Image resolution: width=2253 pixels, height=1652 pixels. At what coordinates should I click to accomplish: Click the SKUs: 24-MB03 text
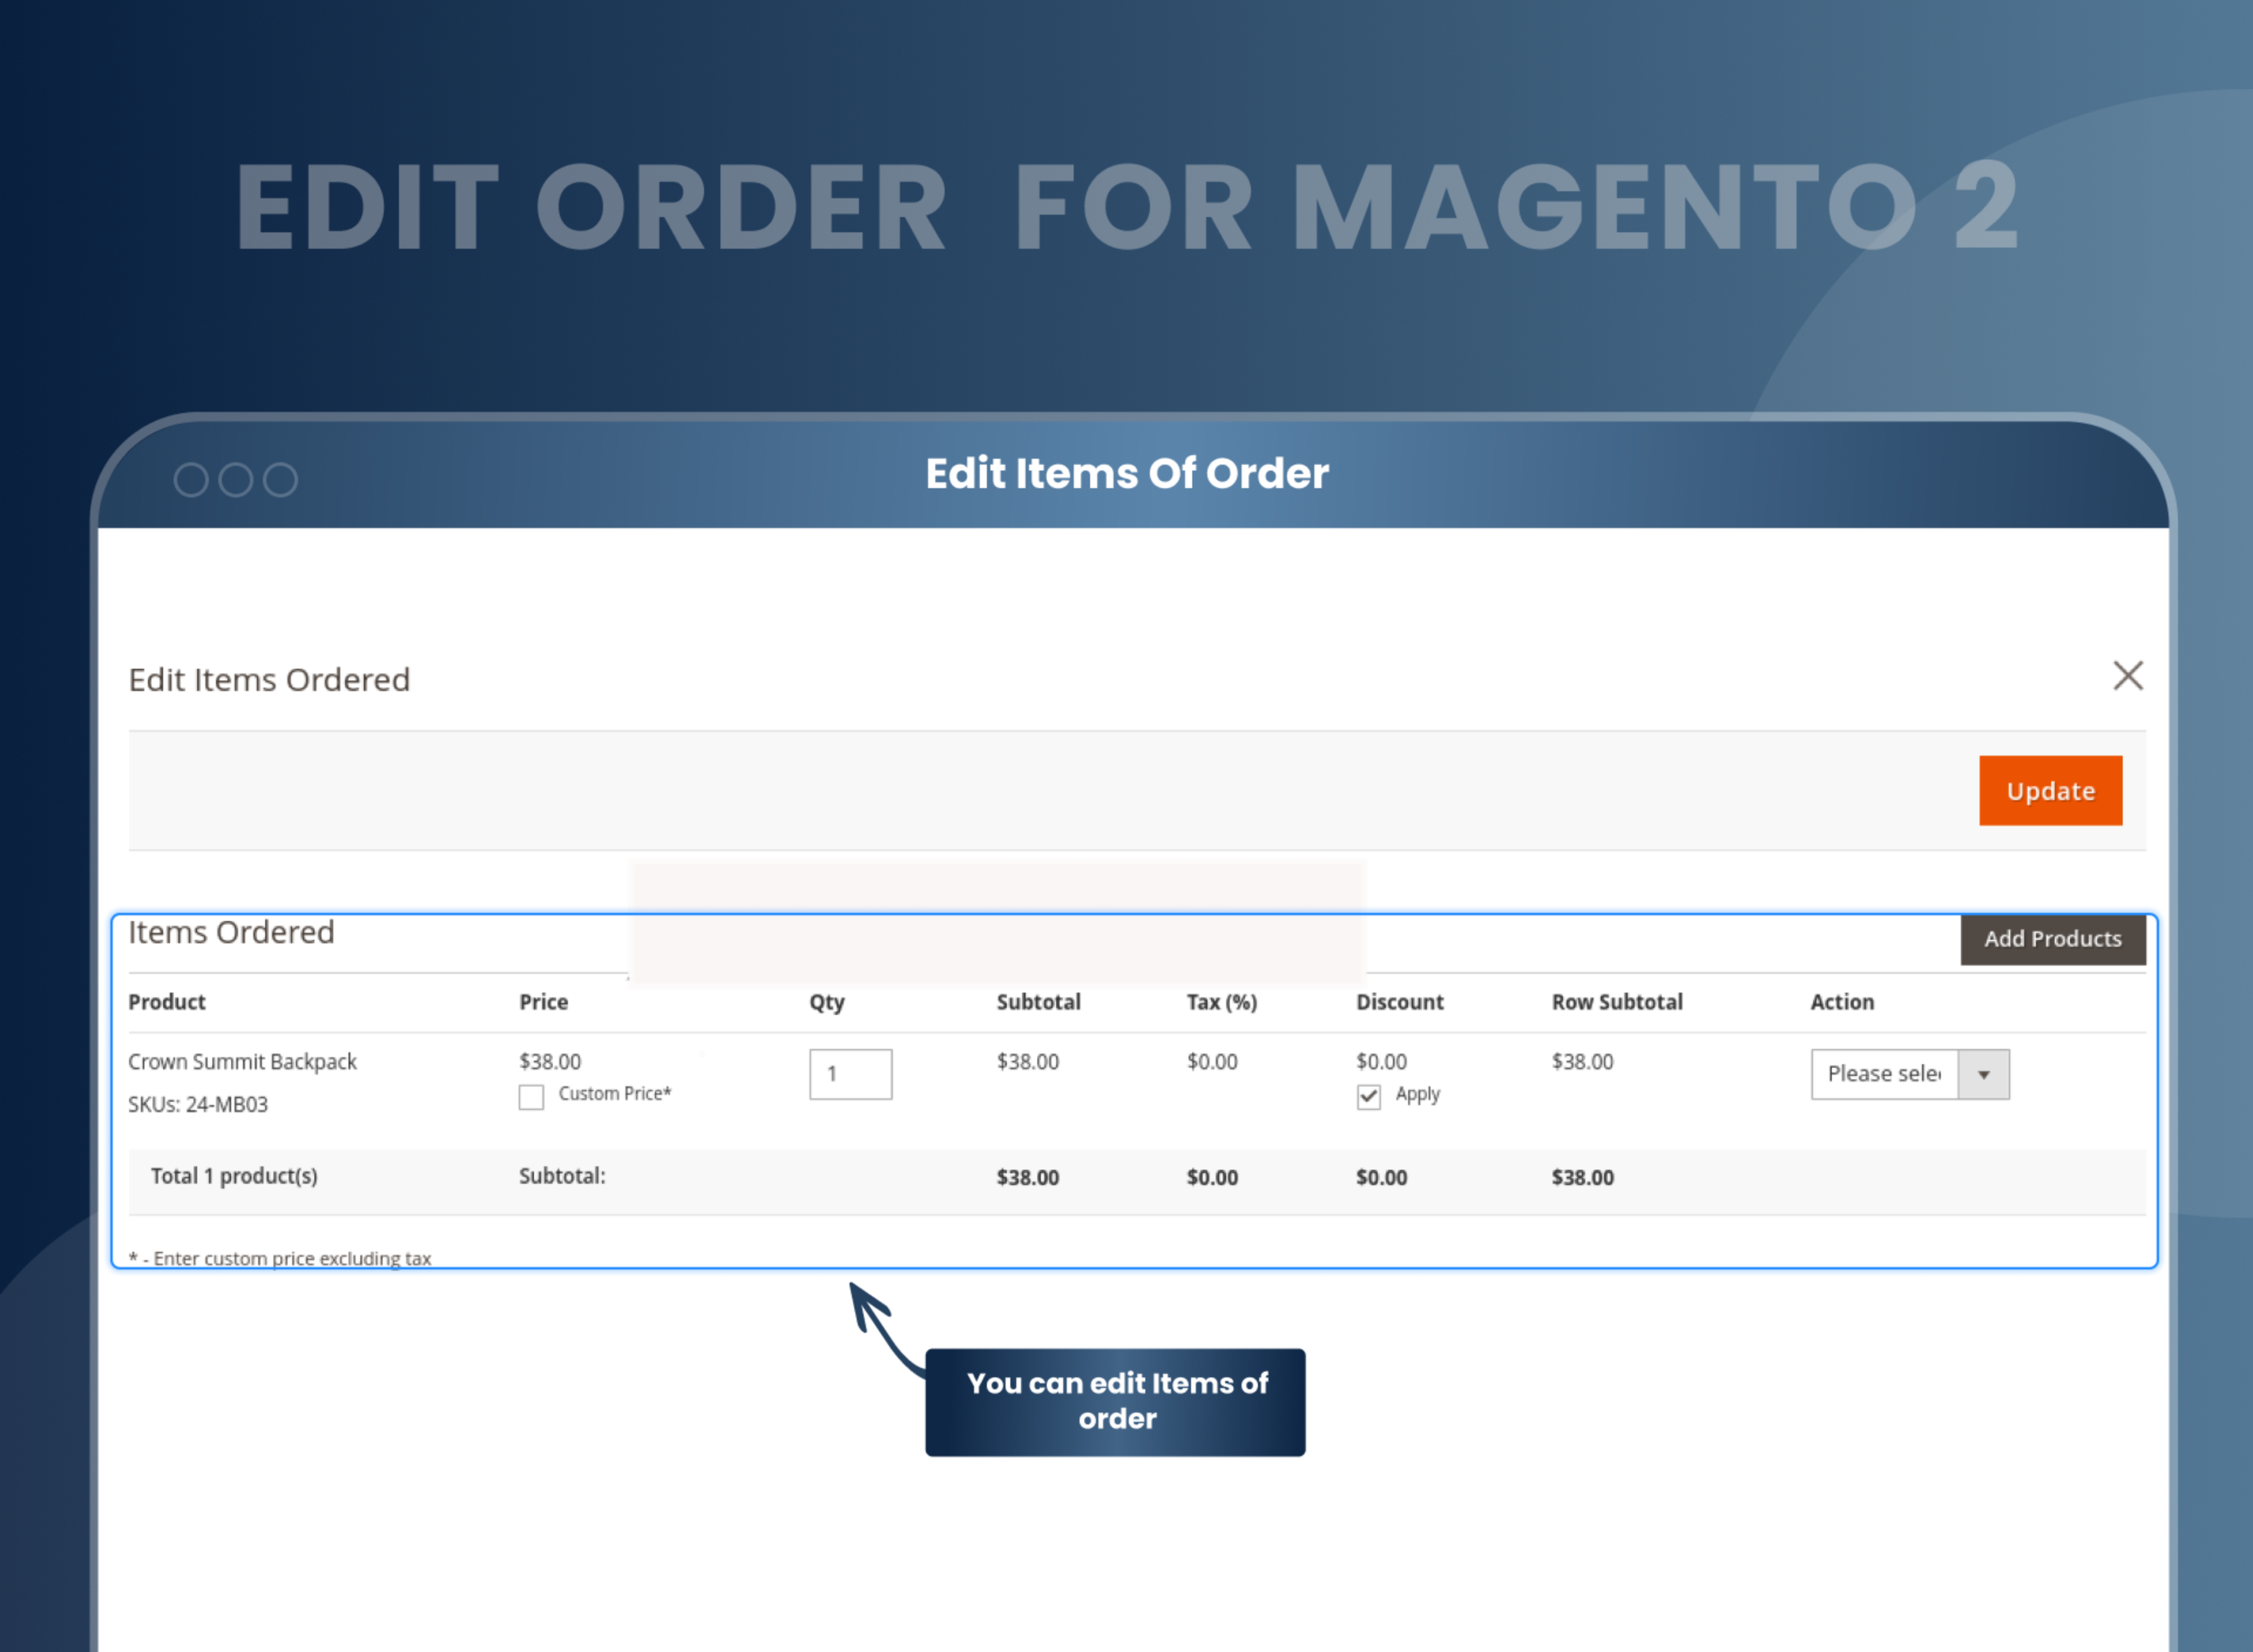click(x=198, y=1104)
